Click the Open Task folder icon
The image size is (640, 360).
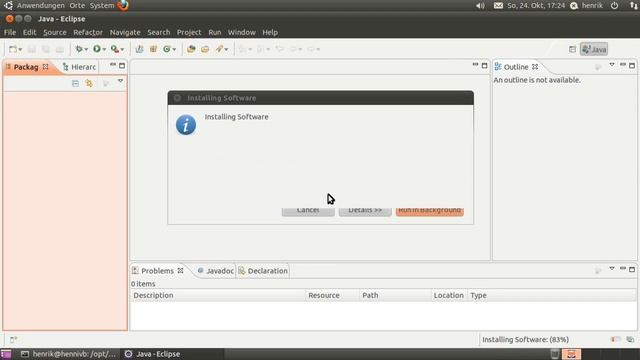205,49
